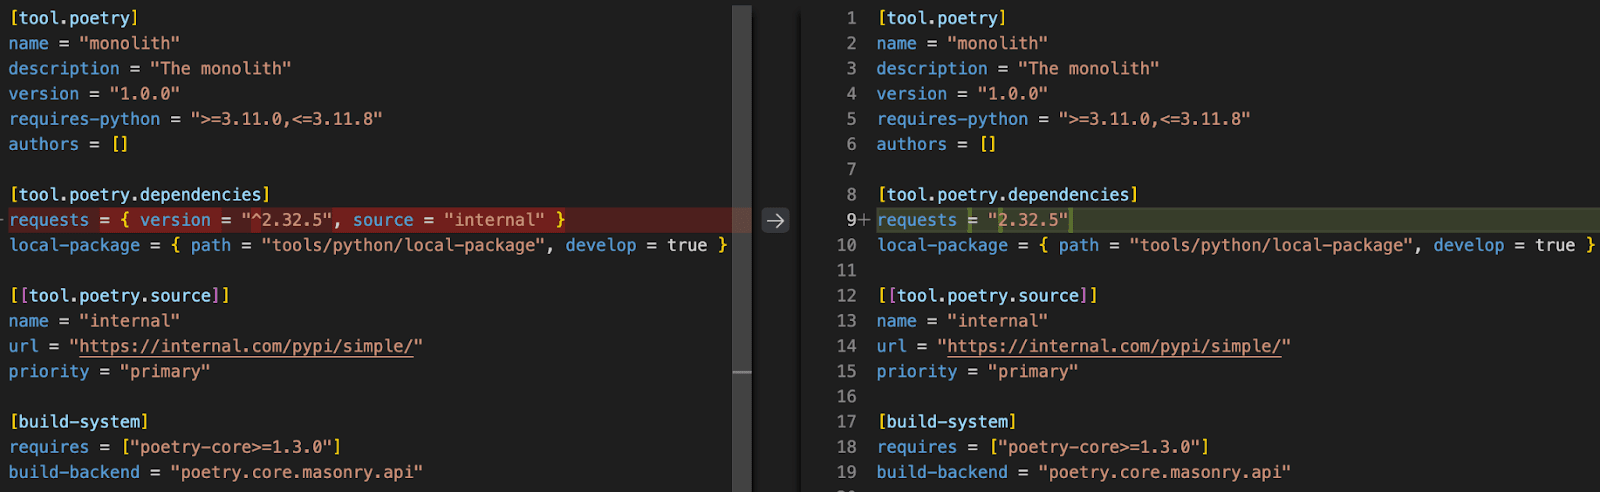Image resolution: width=1600 pixels, height=492 pixels.
Task: Click [tool.poetry] header in left pane
Action: point(74,18)
